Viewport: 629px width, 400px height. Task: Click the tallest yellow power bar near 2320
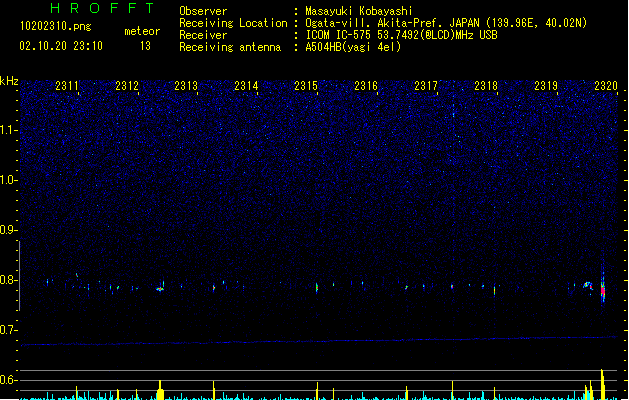pos(603,384)
